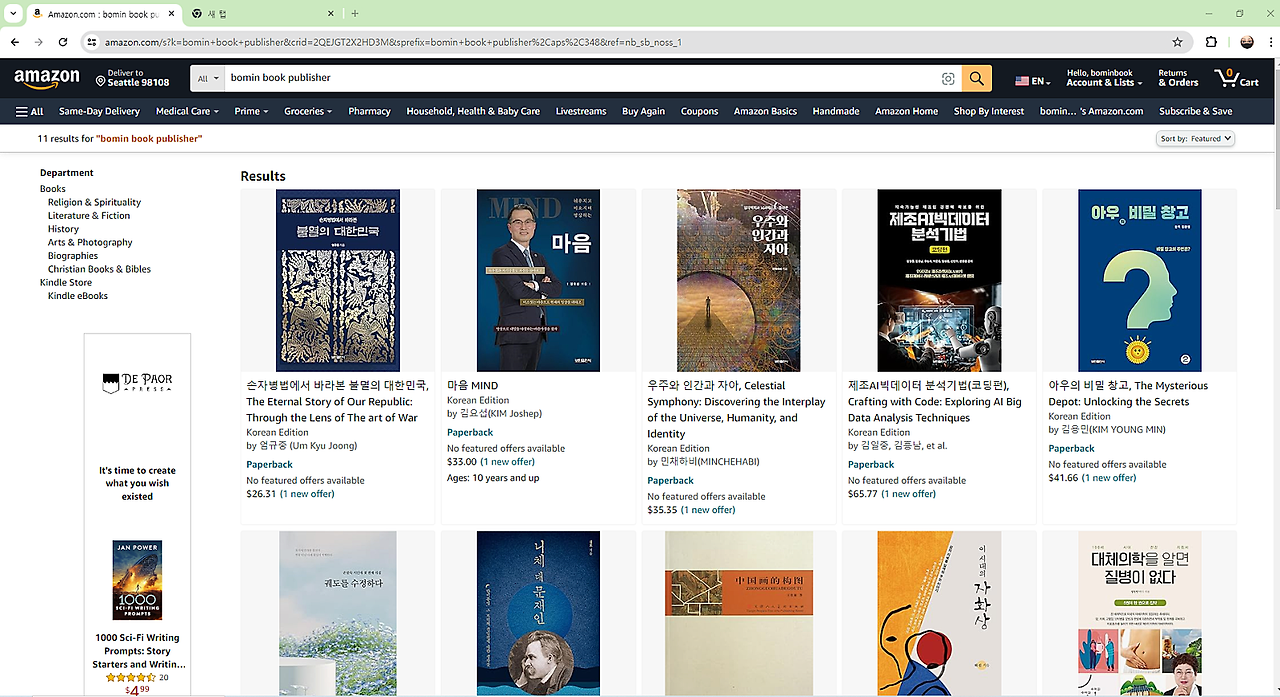Open the Handmade nav link
The width and height of the screenshot is (1280, 697).
(x=835, y=111)
